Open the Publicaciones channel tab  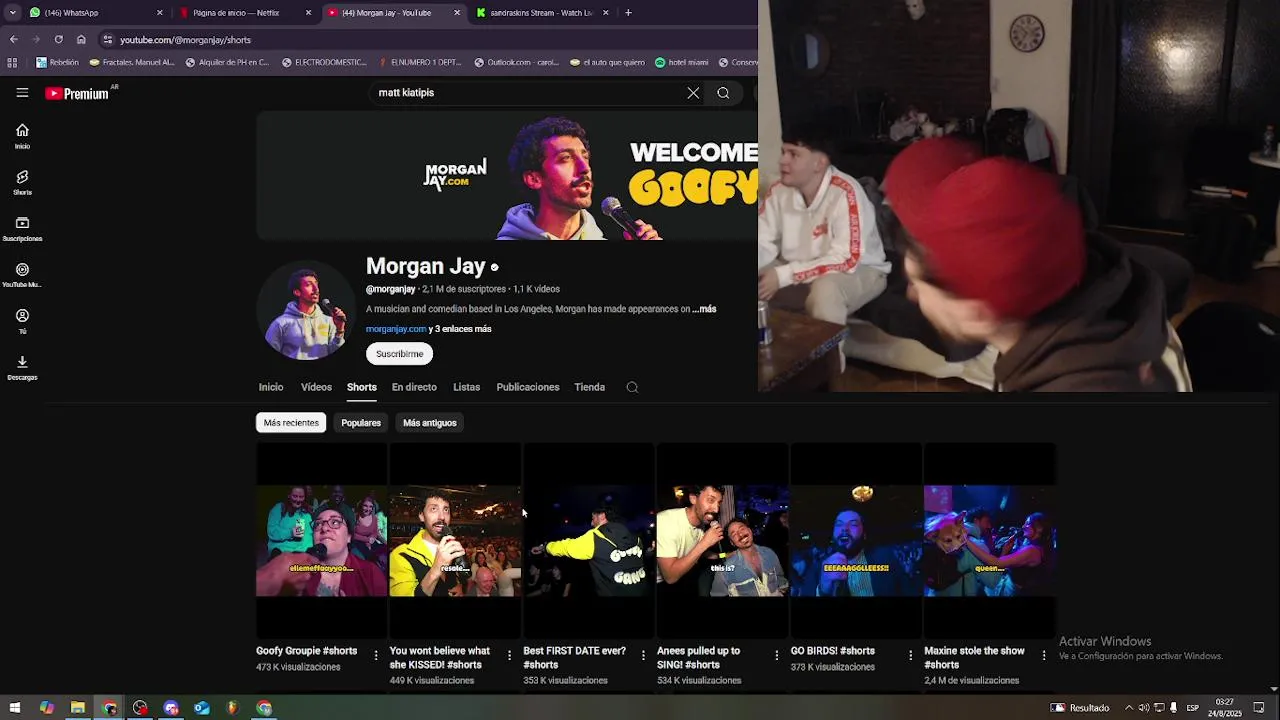(x=528, y=387)
